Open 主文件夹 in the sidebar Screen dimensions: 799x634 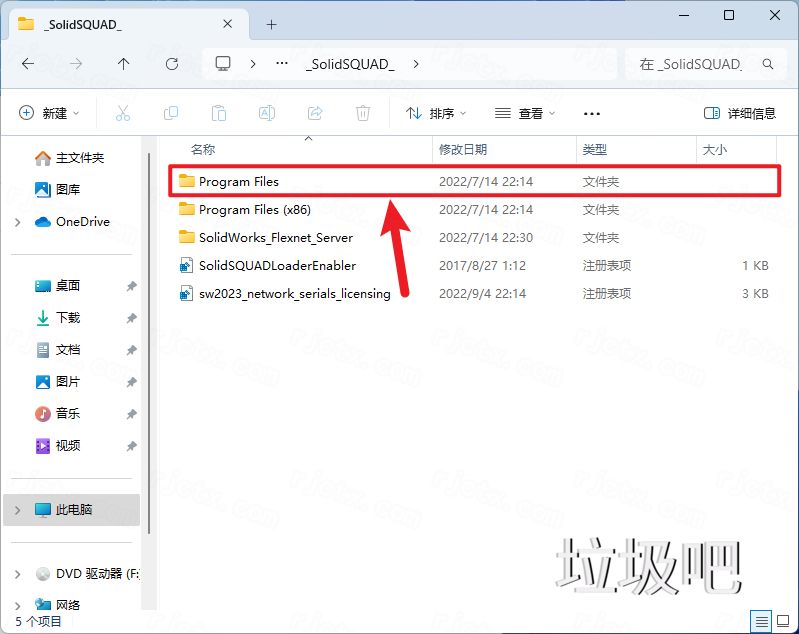tap(69, 158)
